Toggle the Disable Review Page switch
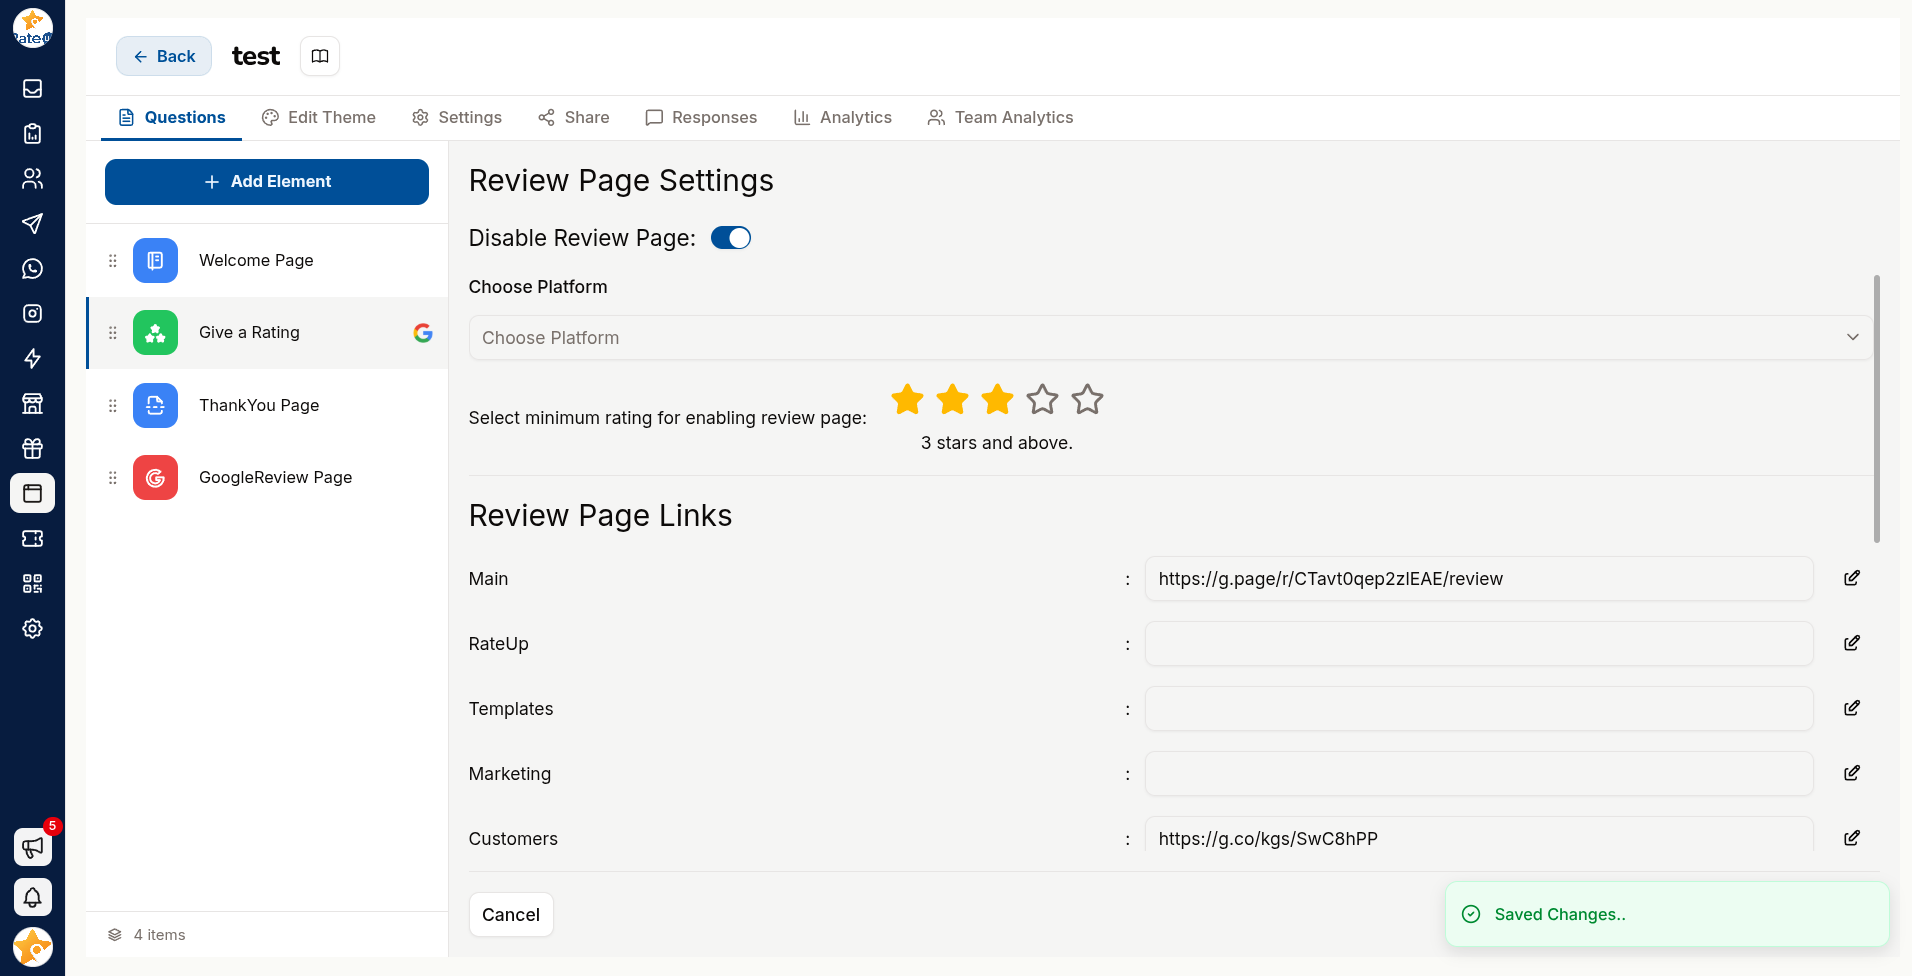1912x976 pixels. (731, 238)
